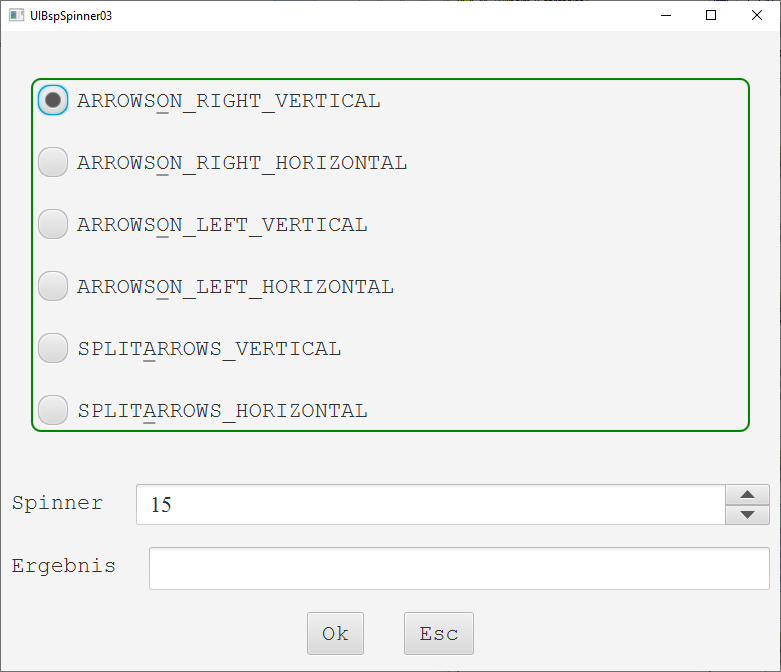Close the UIBspSpinner03 window
Image resolution: width=781 pixels, height=672 pixels.
point(757,15)
